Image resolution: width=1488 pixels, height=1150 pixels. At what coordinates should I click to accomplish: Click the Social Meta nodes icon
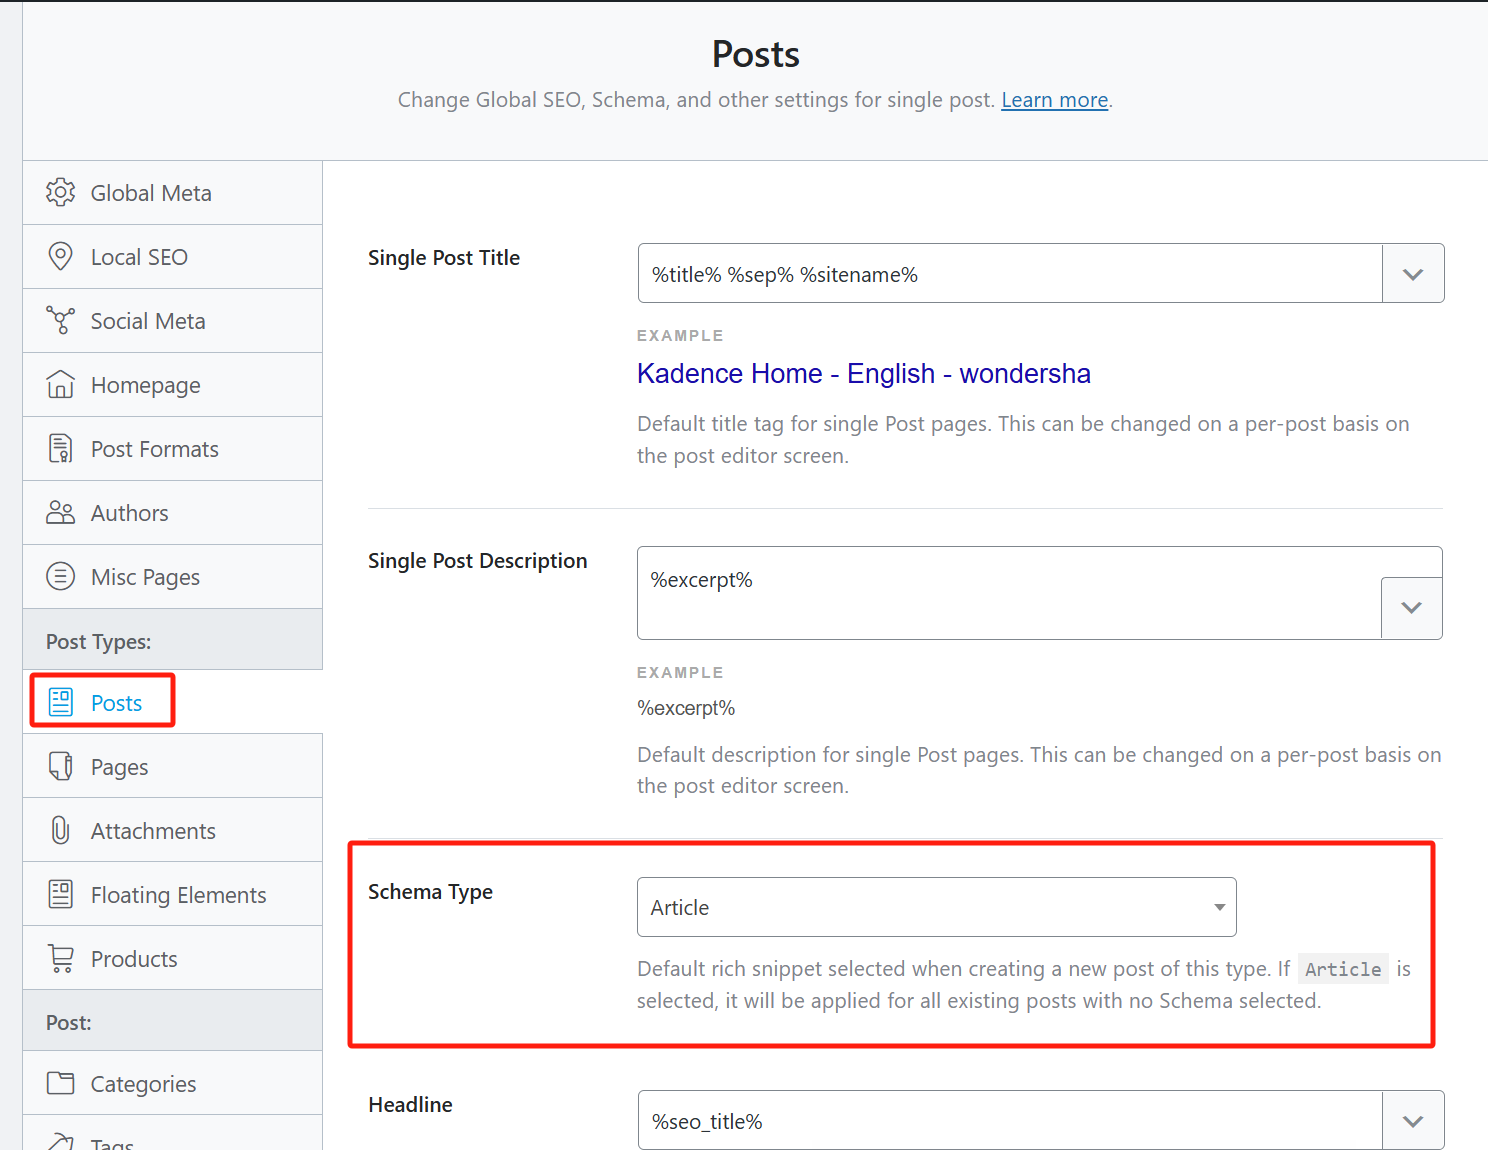click(60, 321)
